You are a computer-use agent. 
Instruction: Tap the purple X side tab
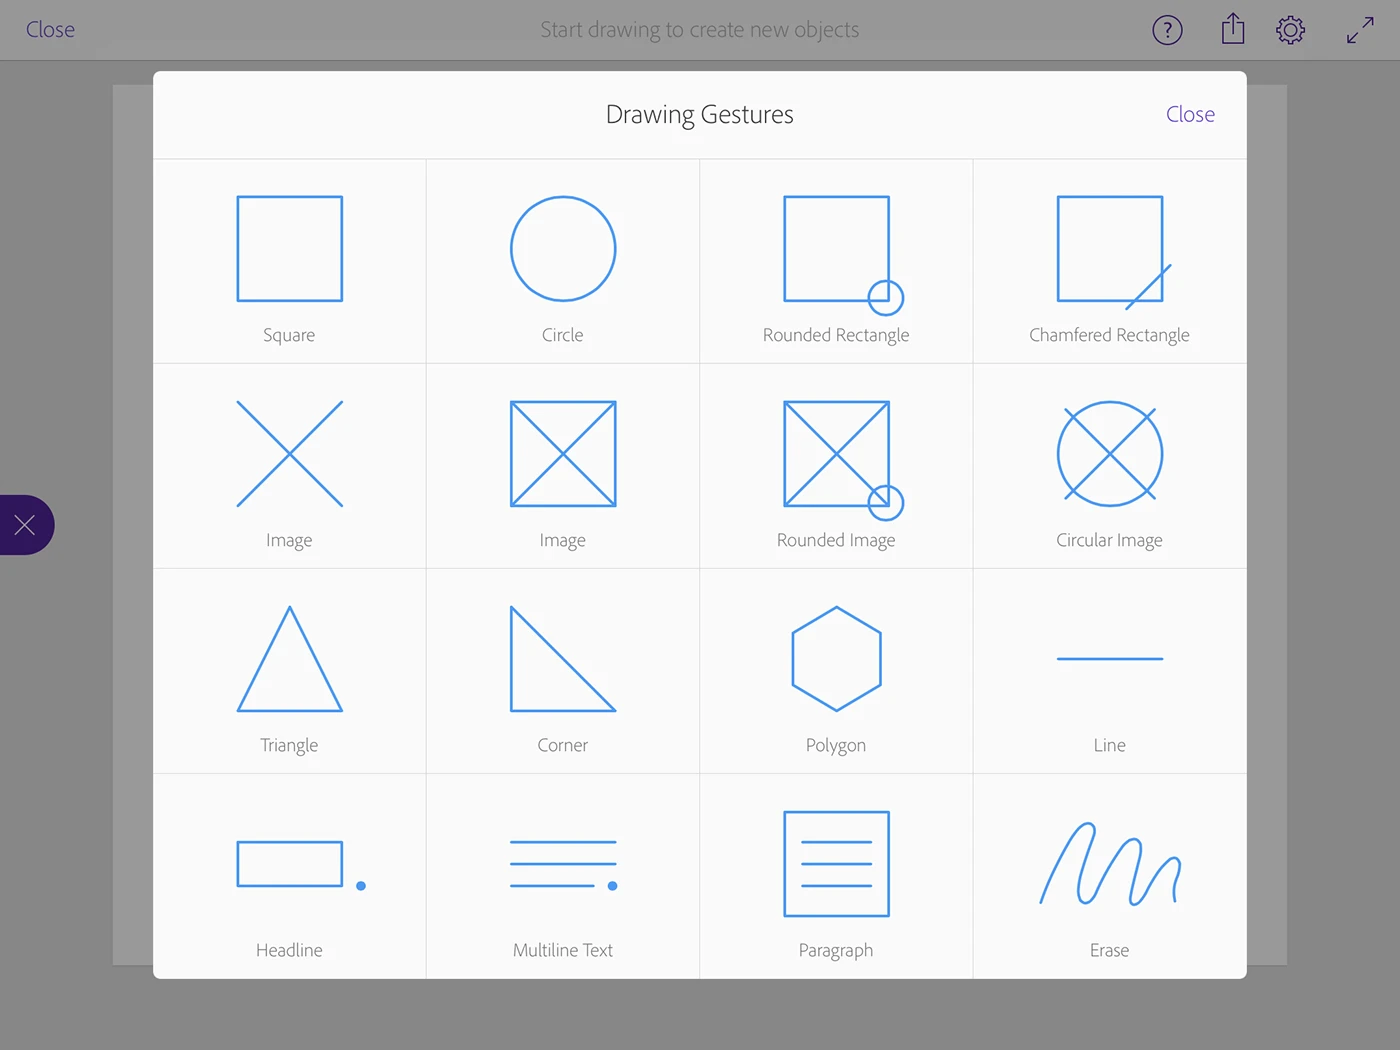click(x=26, y=525)
